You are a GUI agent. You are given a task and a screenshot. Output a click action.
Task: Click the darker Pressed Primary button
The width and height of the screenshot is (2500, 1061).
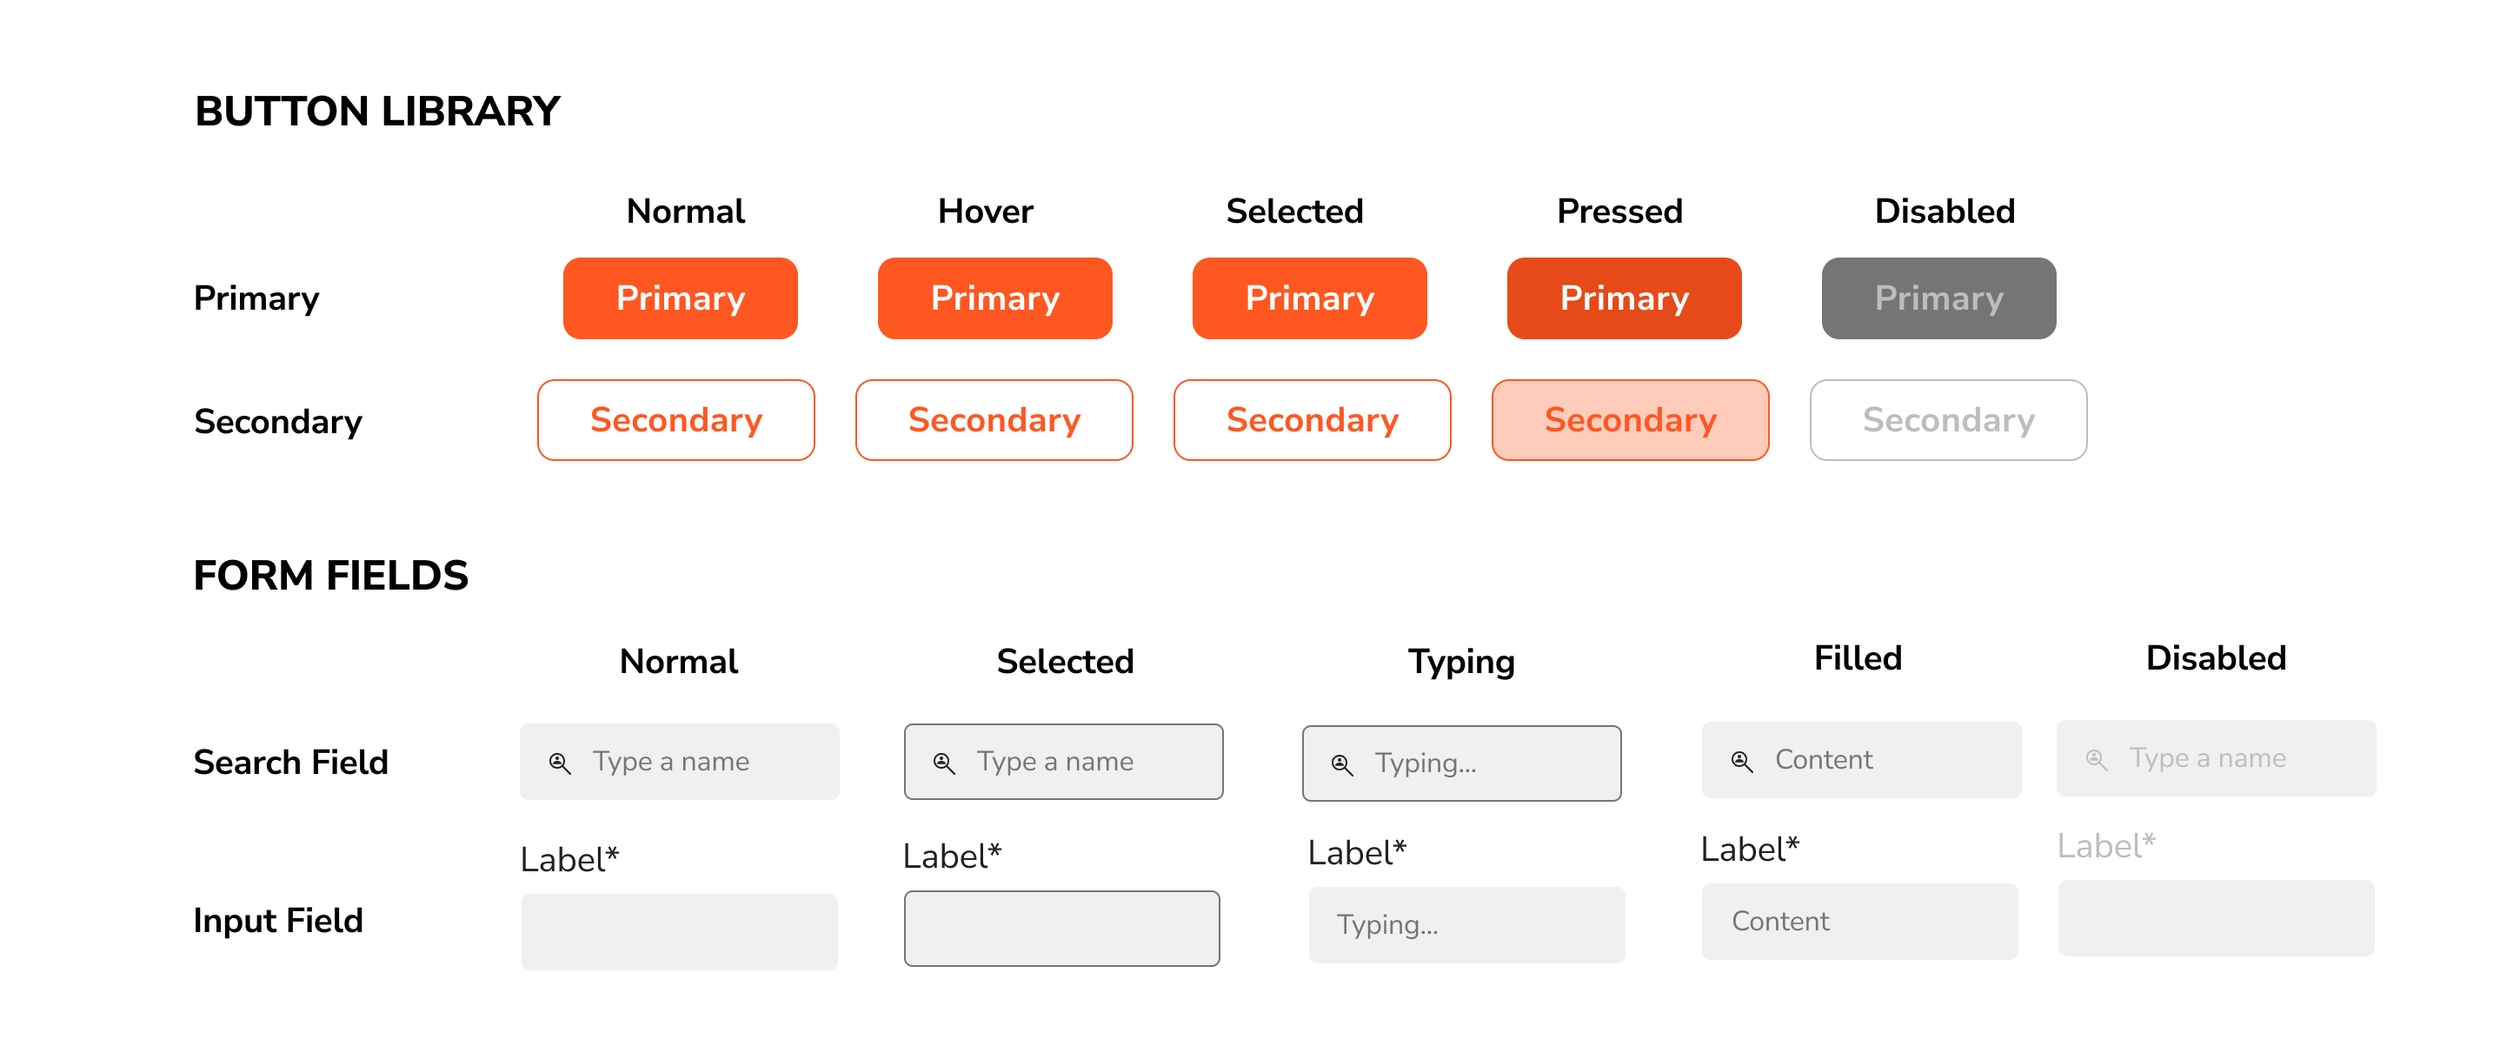[1624, 298]
